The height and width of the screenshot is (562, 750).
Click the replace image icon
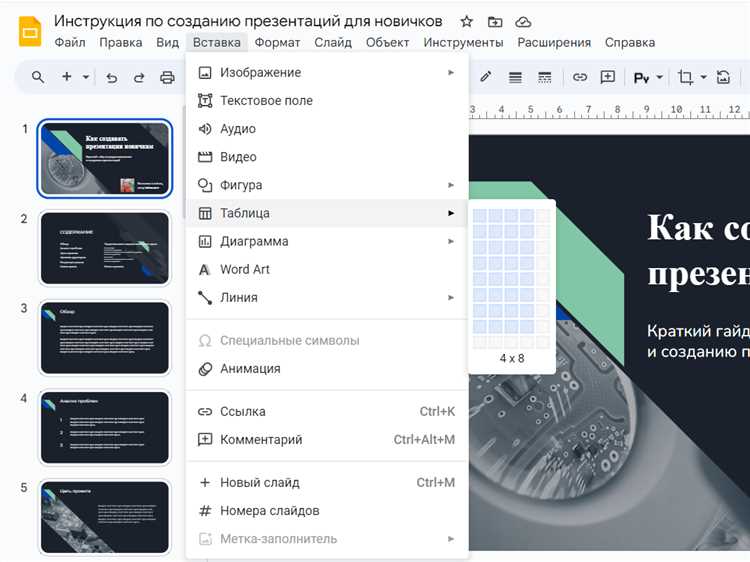coord(723,77)
